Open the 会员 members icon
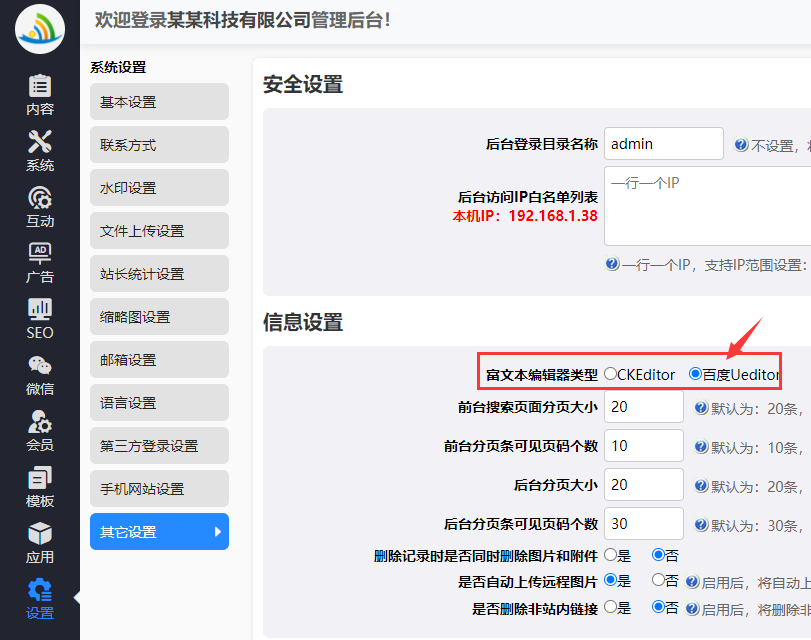This screenshot has width=811, height=640. (40, 422)
